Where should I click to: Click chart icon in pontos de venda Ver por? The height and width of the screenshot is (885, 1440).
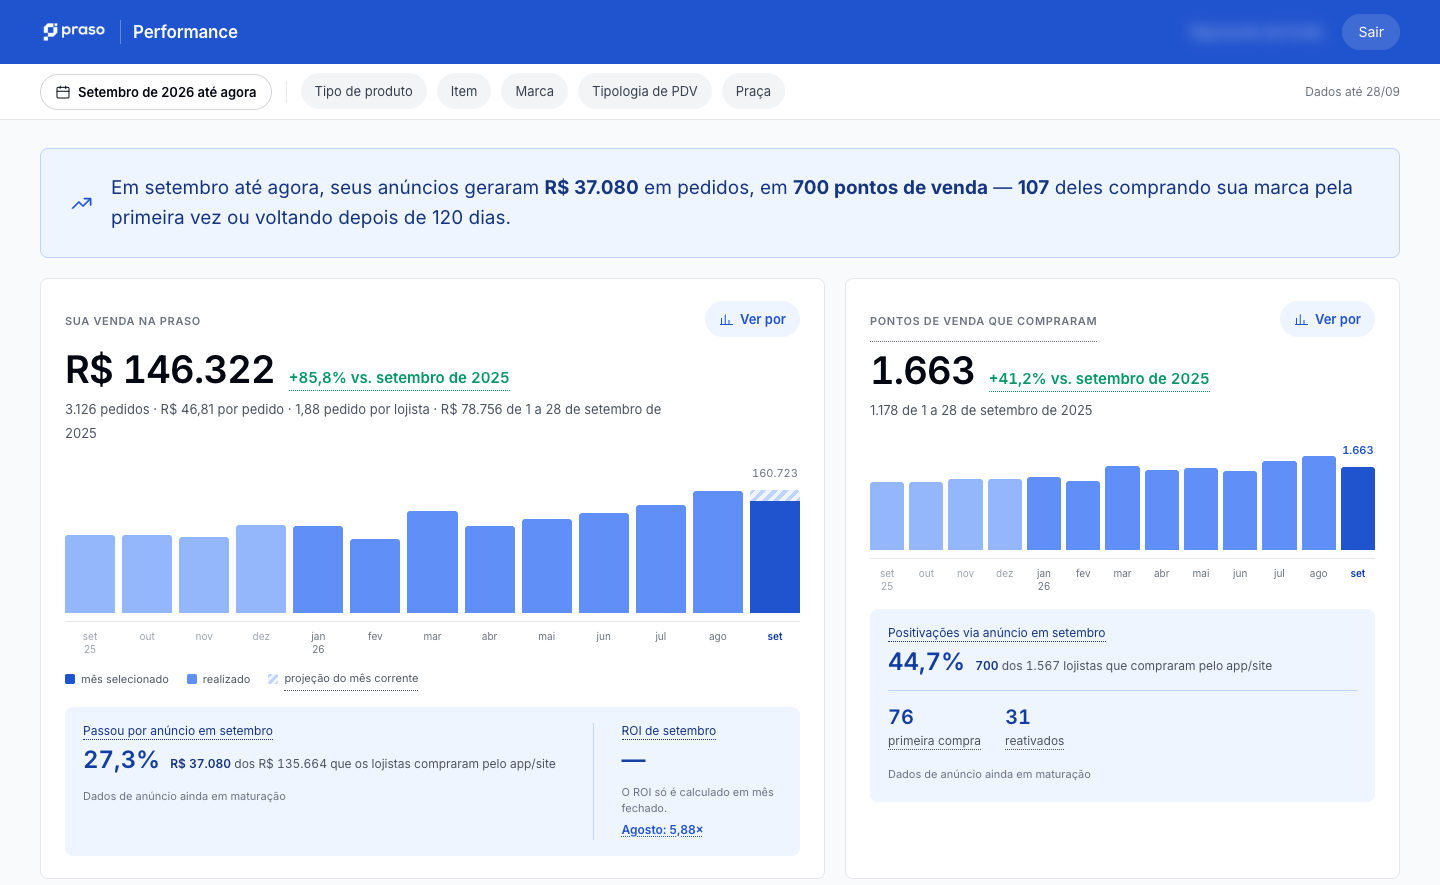(1301, 320)
